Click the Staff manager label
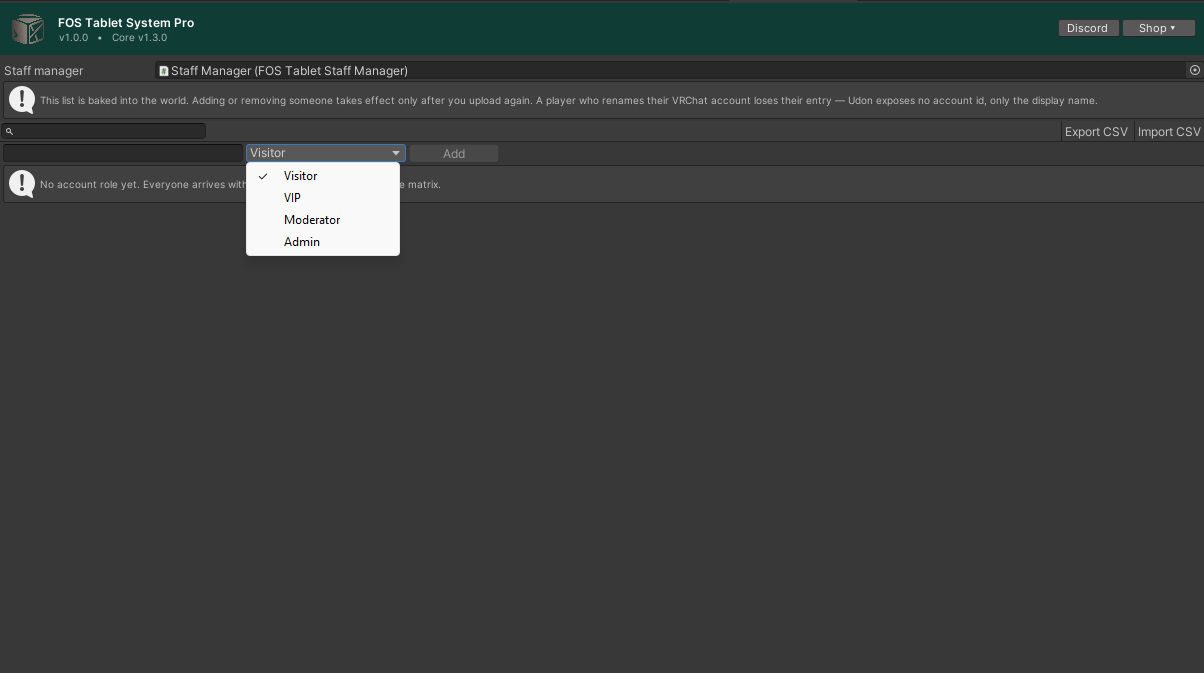The image size is (1204, 673). click(x=44, y=71)
